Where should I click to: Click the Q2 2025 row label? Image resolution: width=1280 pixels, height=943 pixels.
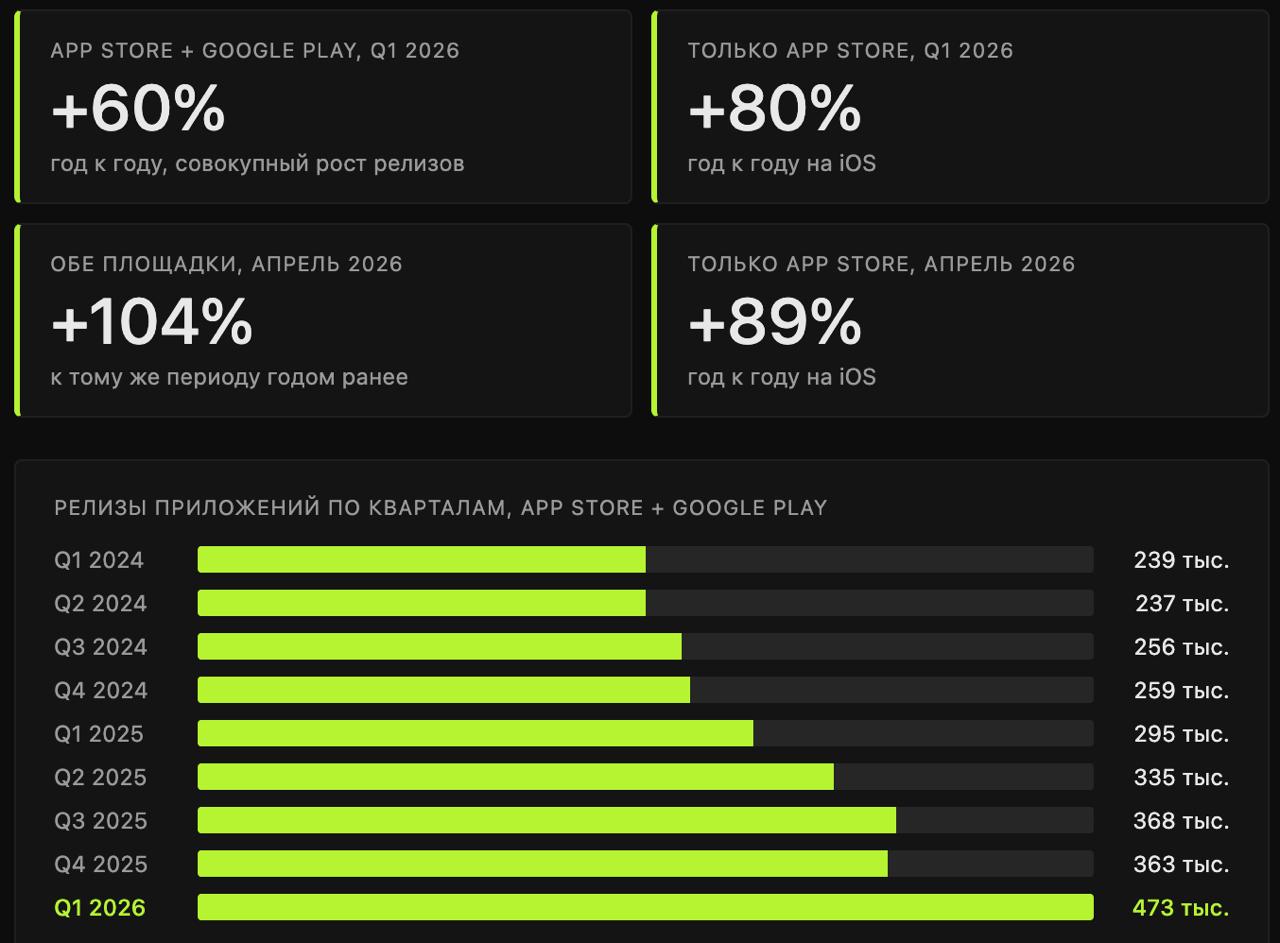point(100,778)
